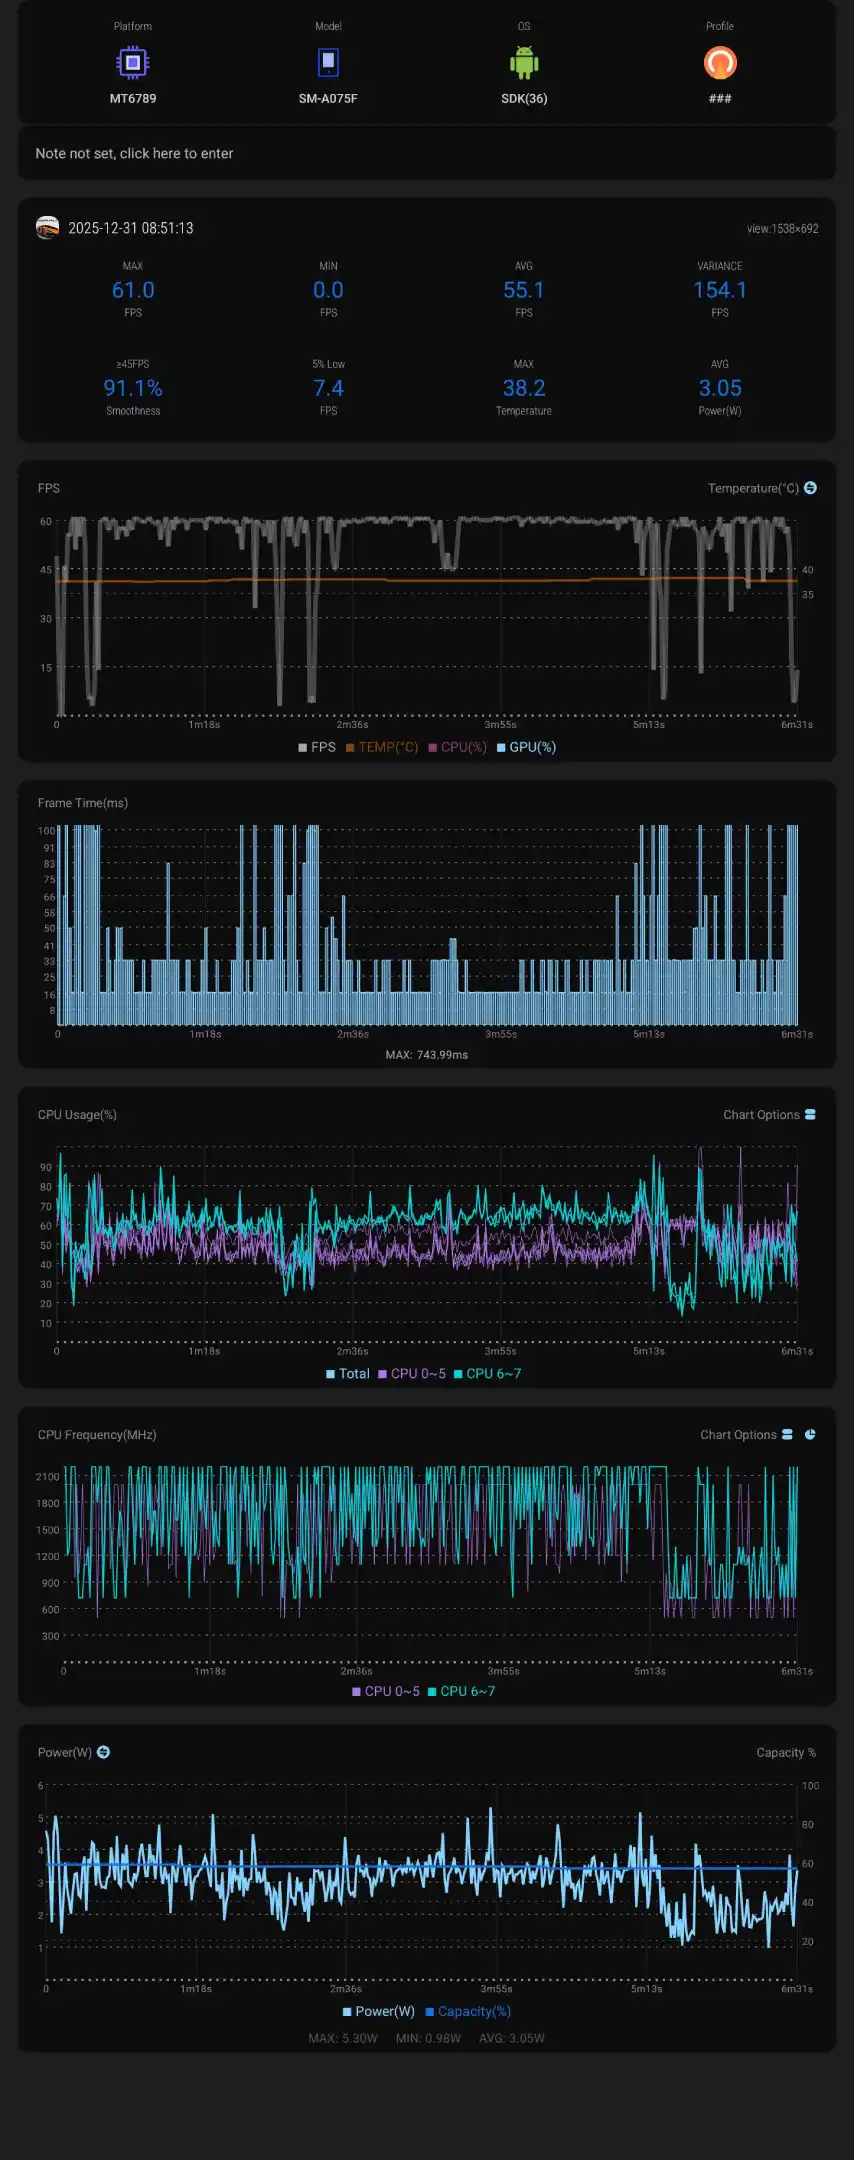Click the purple CPU 0~5 swatch in CPU Usage legend
The image size is (854, 2160).
click(x=382, y=1374)
